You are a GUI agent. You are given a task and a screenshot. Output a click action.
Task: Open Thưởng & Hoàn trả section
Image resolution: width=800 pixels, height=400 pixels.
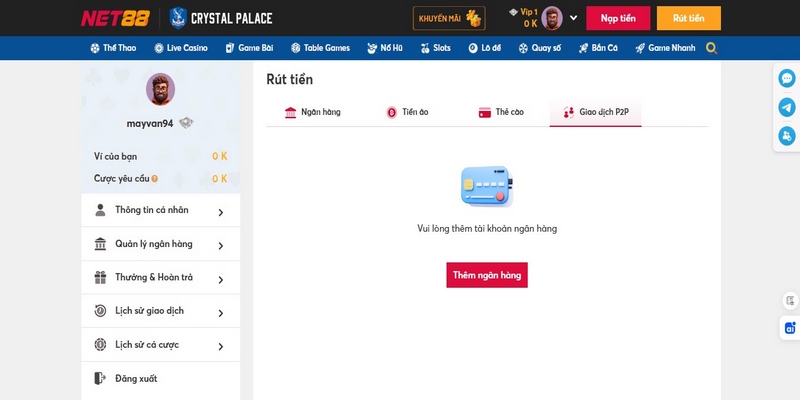click(x=160, y=278)
